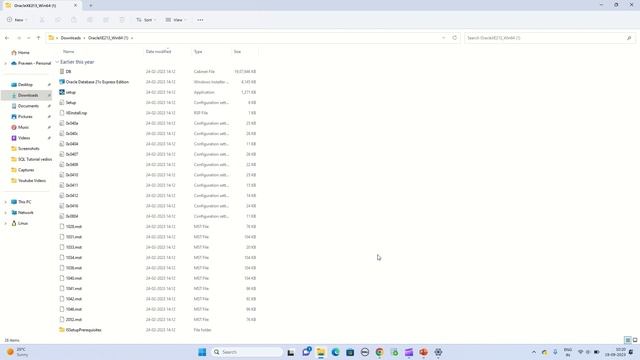This screenshot has width=640, height=360.
Task: Switch to details view in status bar
Action: pos(628,340)
